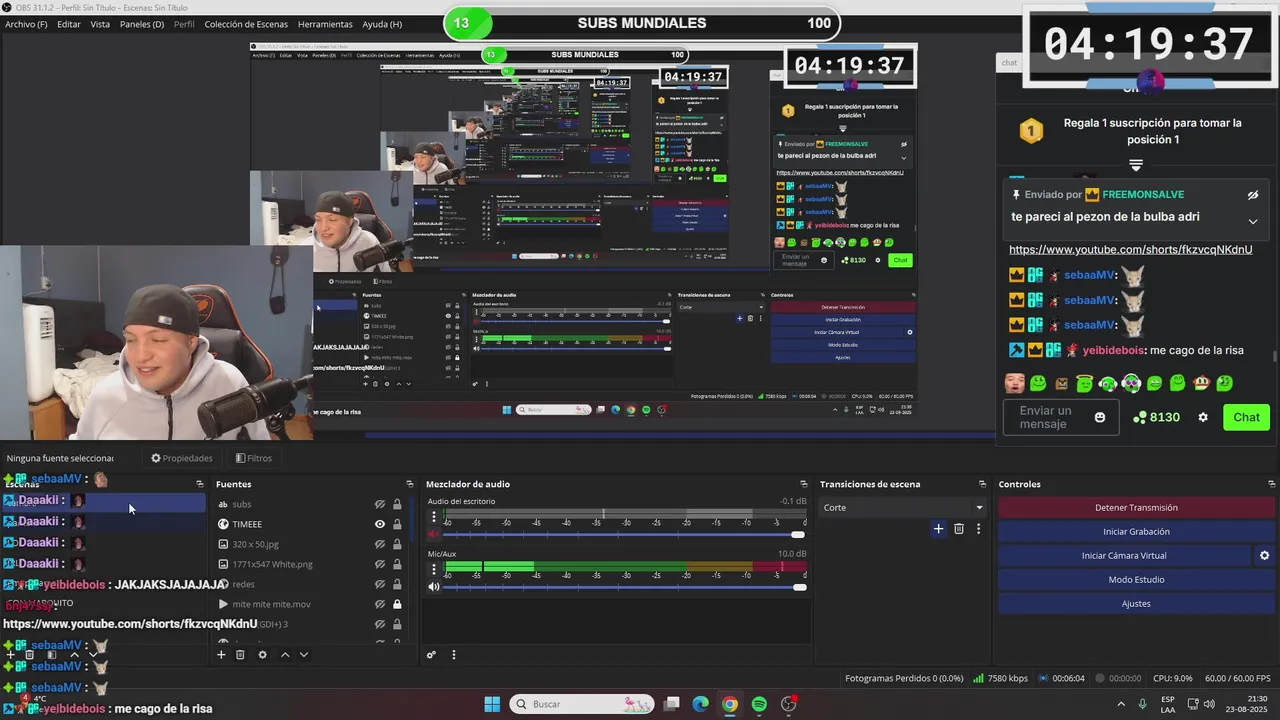Open the Paneles (D) menu
Screen dimensions: 1280x720
(142, 24)
